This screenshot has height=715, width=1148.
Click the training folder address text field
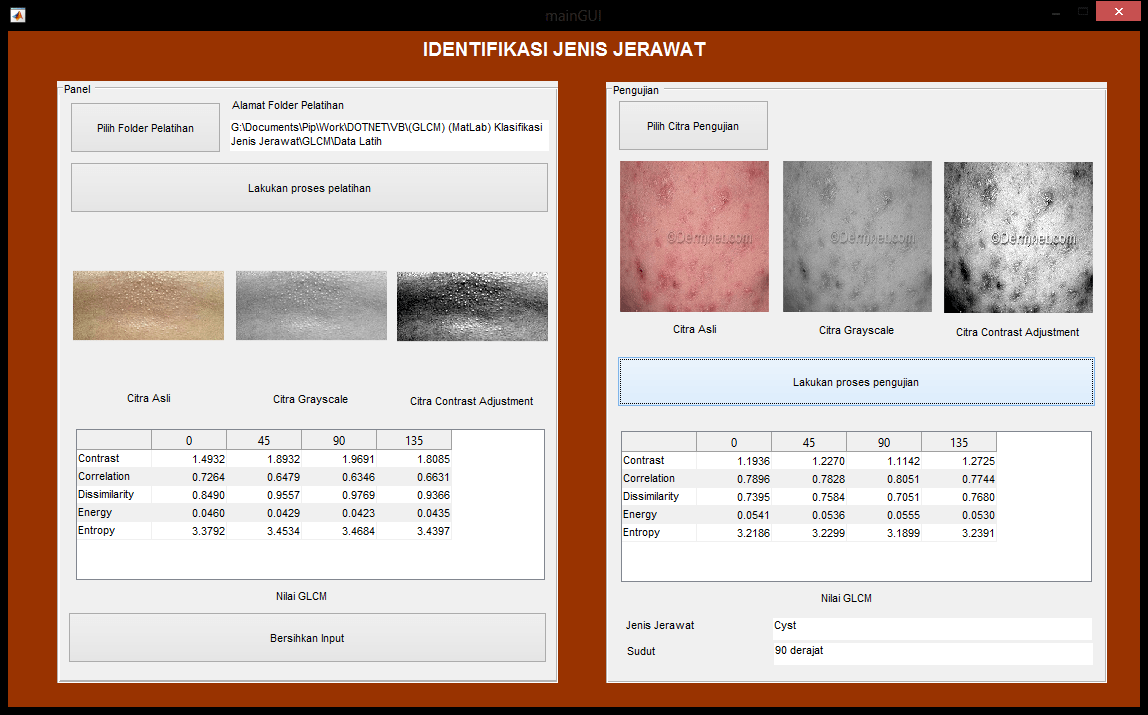coord(388,135)
